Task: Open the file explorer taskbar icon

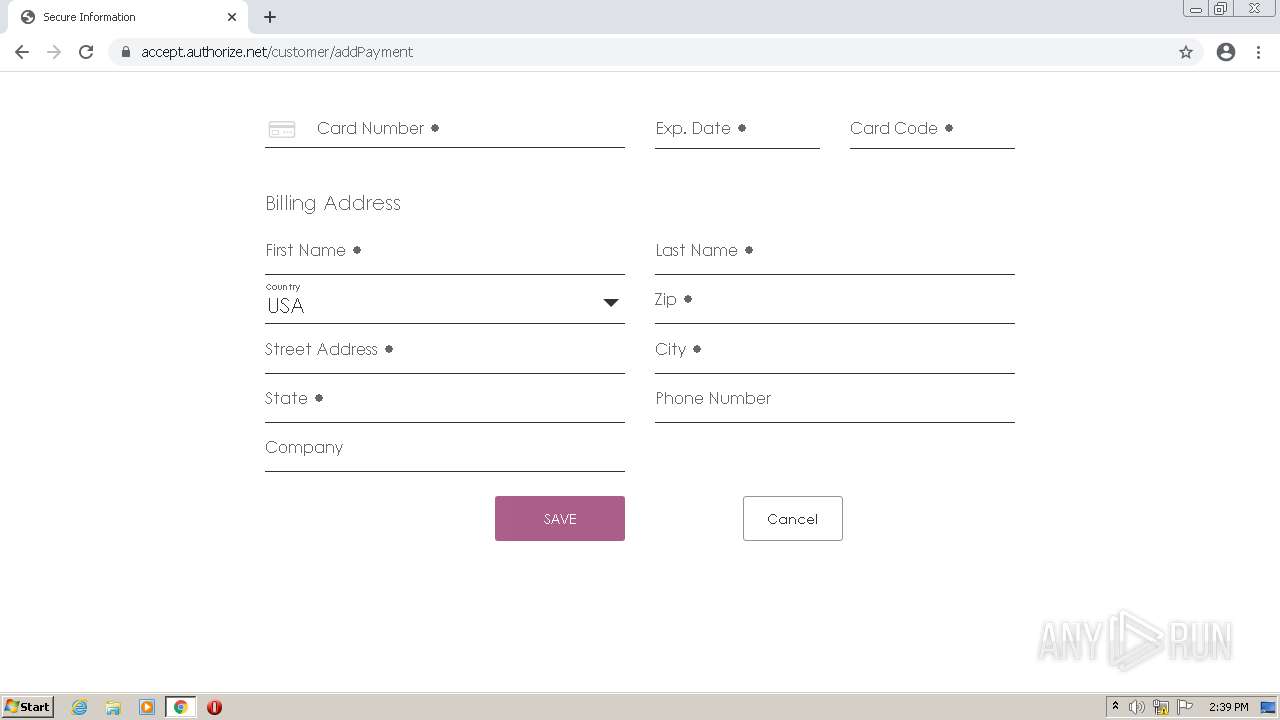Action: point(113,707)
